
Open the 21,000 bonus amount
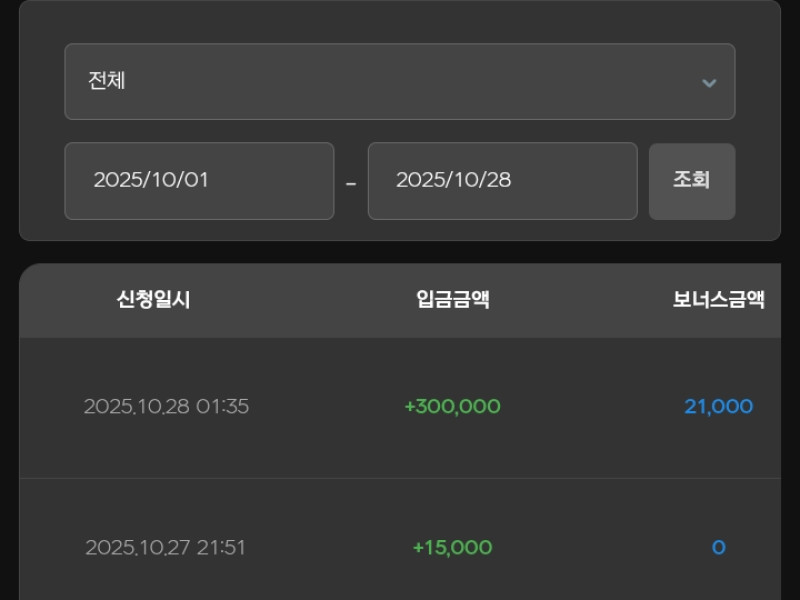(718, 407)
